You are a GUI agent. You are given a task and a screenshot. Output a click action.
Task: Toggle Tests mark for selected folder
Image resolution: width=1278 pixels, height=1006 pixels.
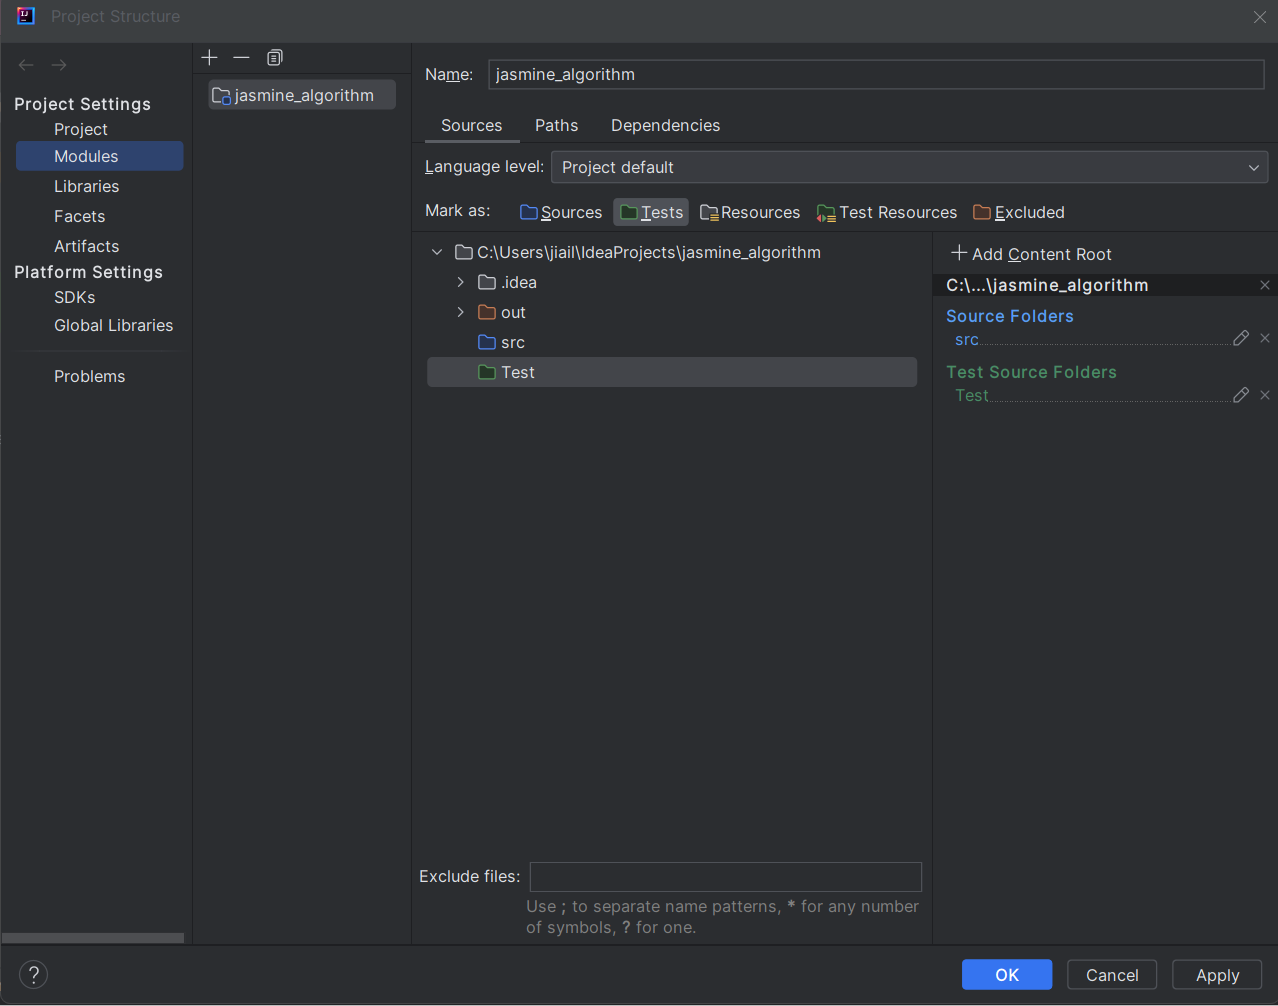(651, 212)
